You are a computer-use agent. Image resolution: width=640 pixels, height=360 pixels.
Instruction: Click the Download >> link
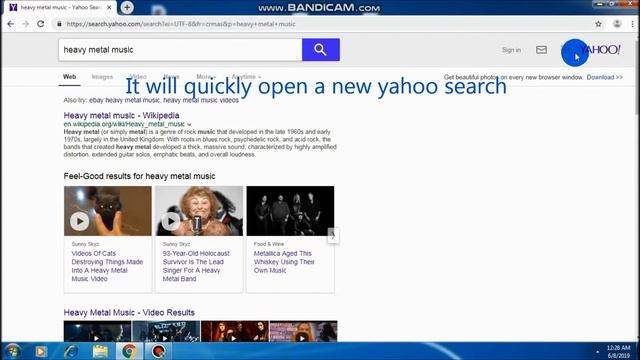[x=604, y=77]
